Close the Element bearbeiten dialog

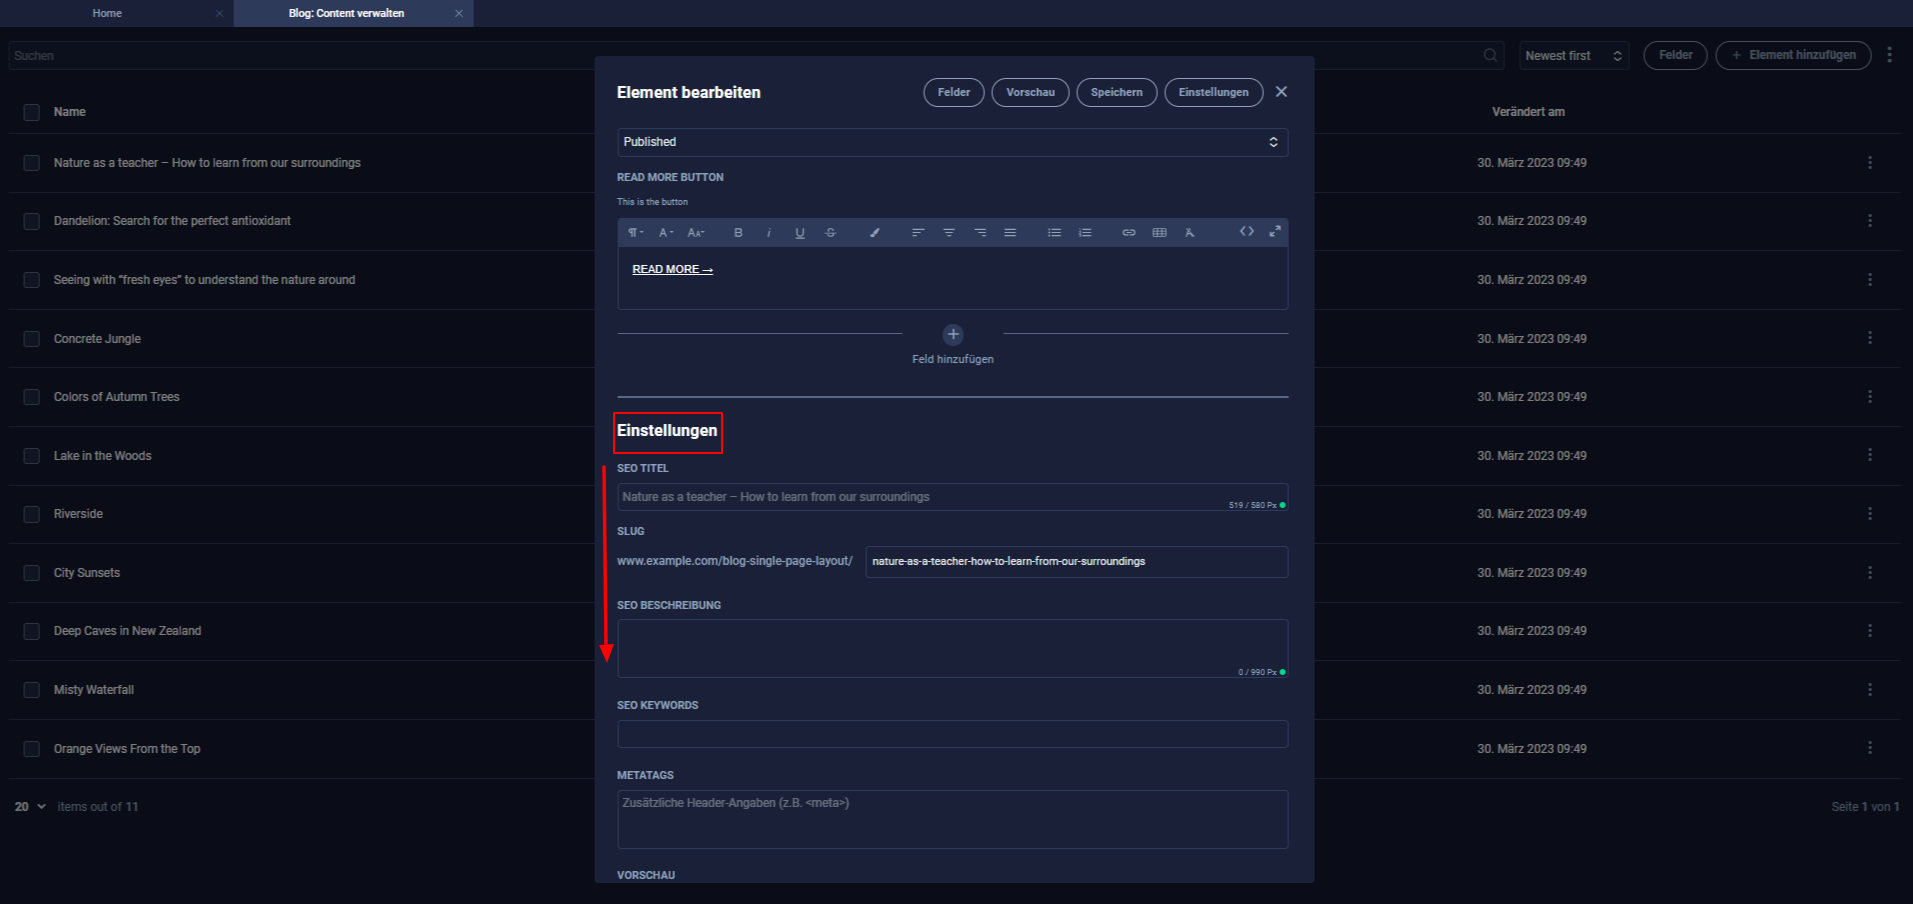click(x=1281, y=92)
